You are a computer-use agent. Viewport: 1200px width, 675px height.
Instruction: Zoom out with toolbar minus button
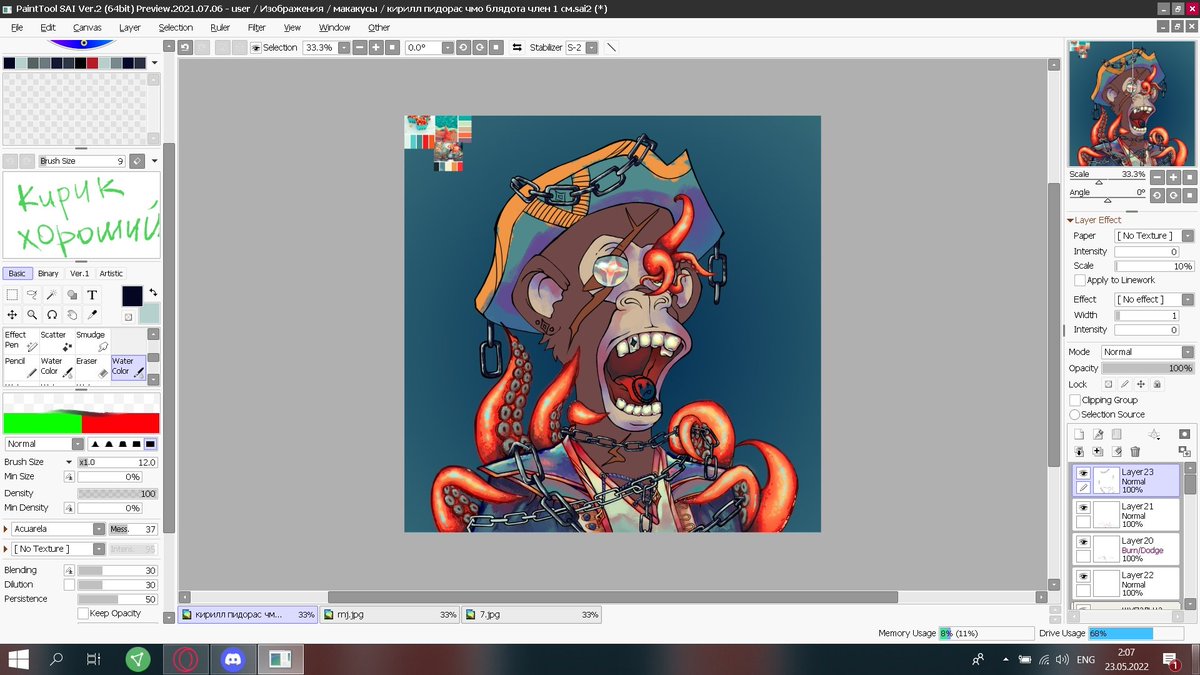coord(359,47)
